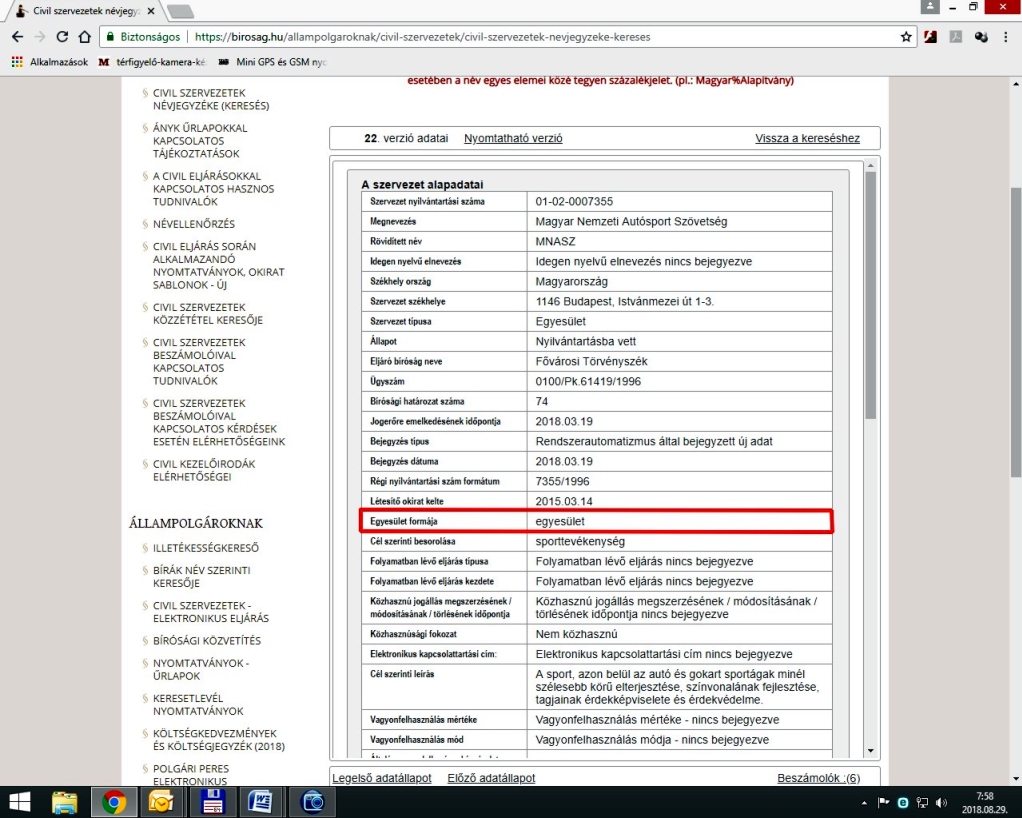
Task: Open the network status tray icon
Action: (922, 803)
